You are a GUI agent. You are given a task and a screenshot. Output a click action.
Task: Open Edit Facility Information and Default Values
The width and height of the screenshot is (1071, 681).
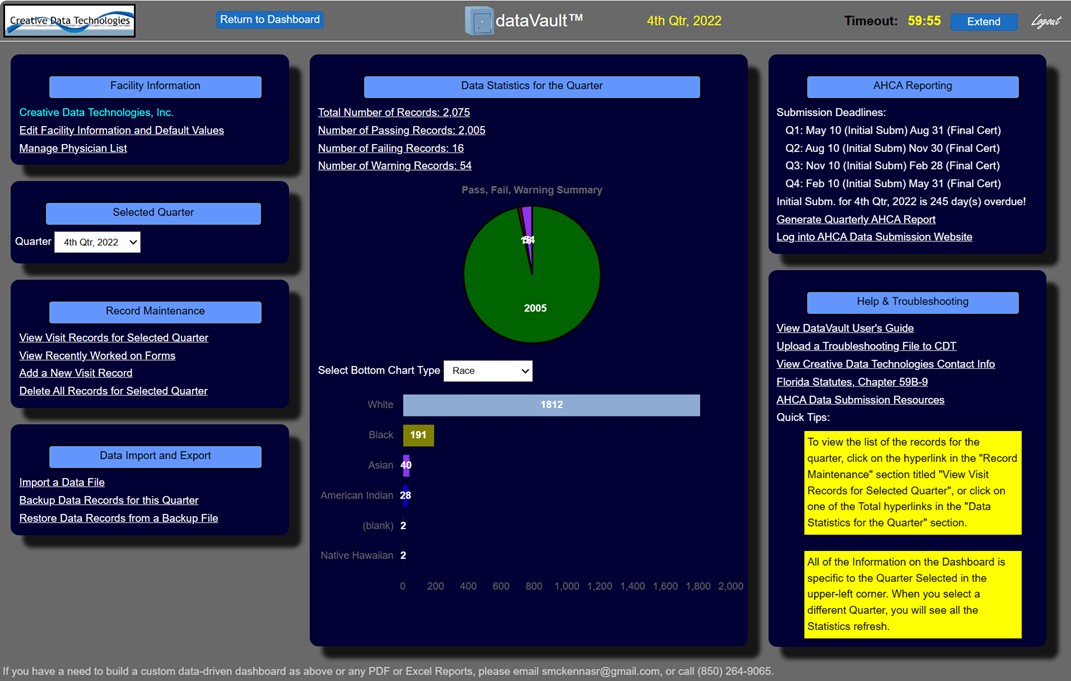122,130
